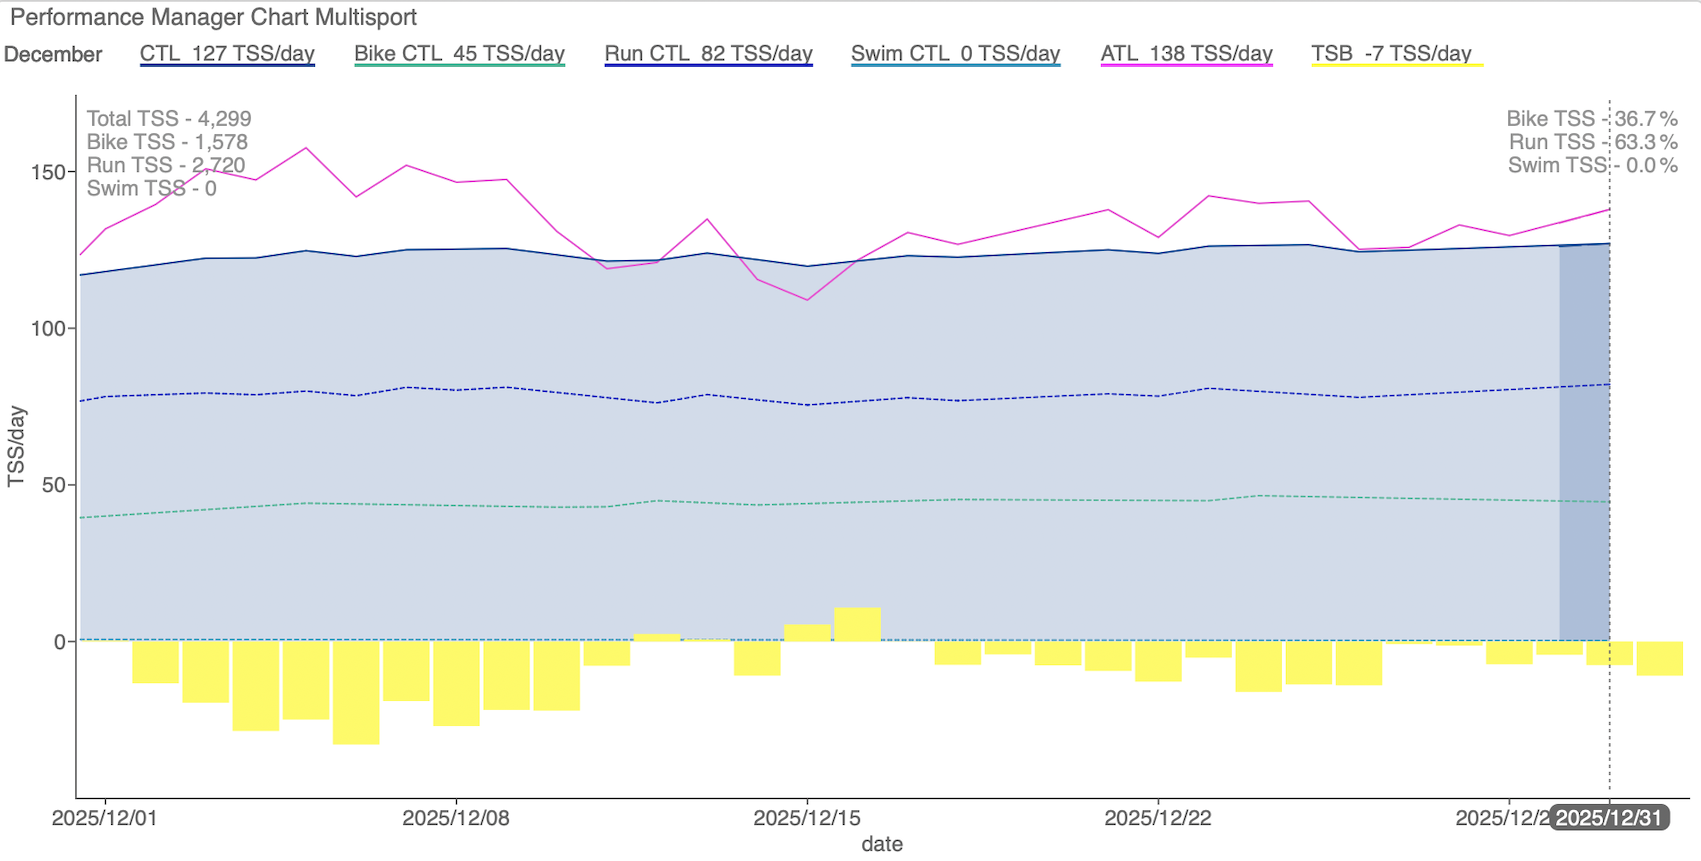Click the lowest dip of the magenta ATL line
The height and width of the screenshot is (861, 1701).
click(x=807, y=300)
